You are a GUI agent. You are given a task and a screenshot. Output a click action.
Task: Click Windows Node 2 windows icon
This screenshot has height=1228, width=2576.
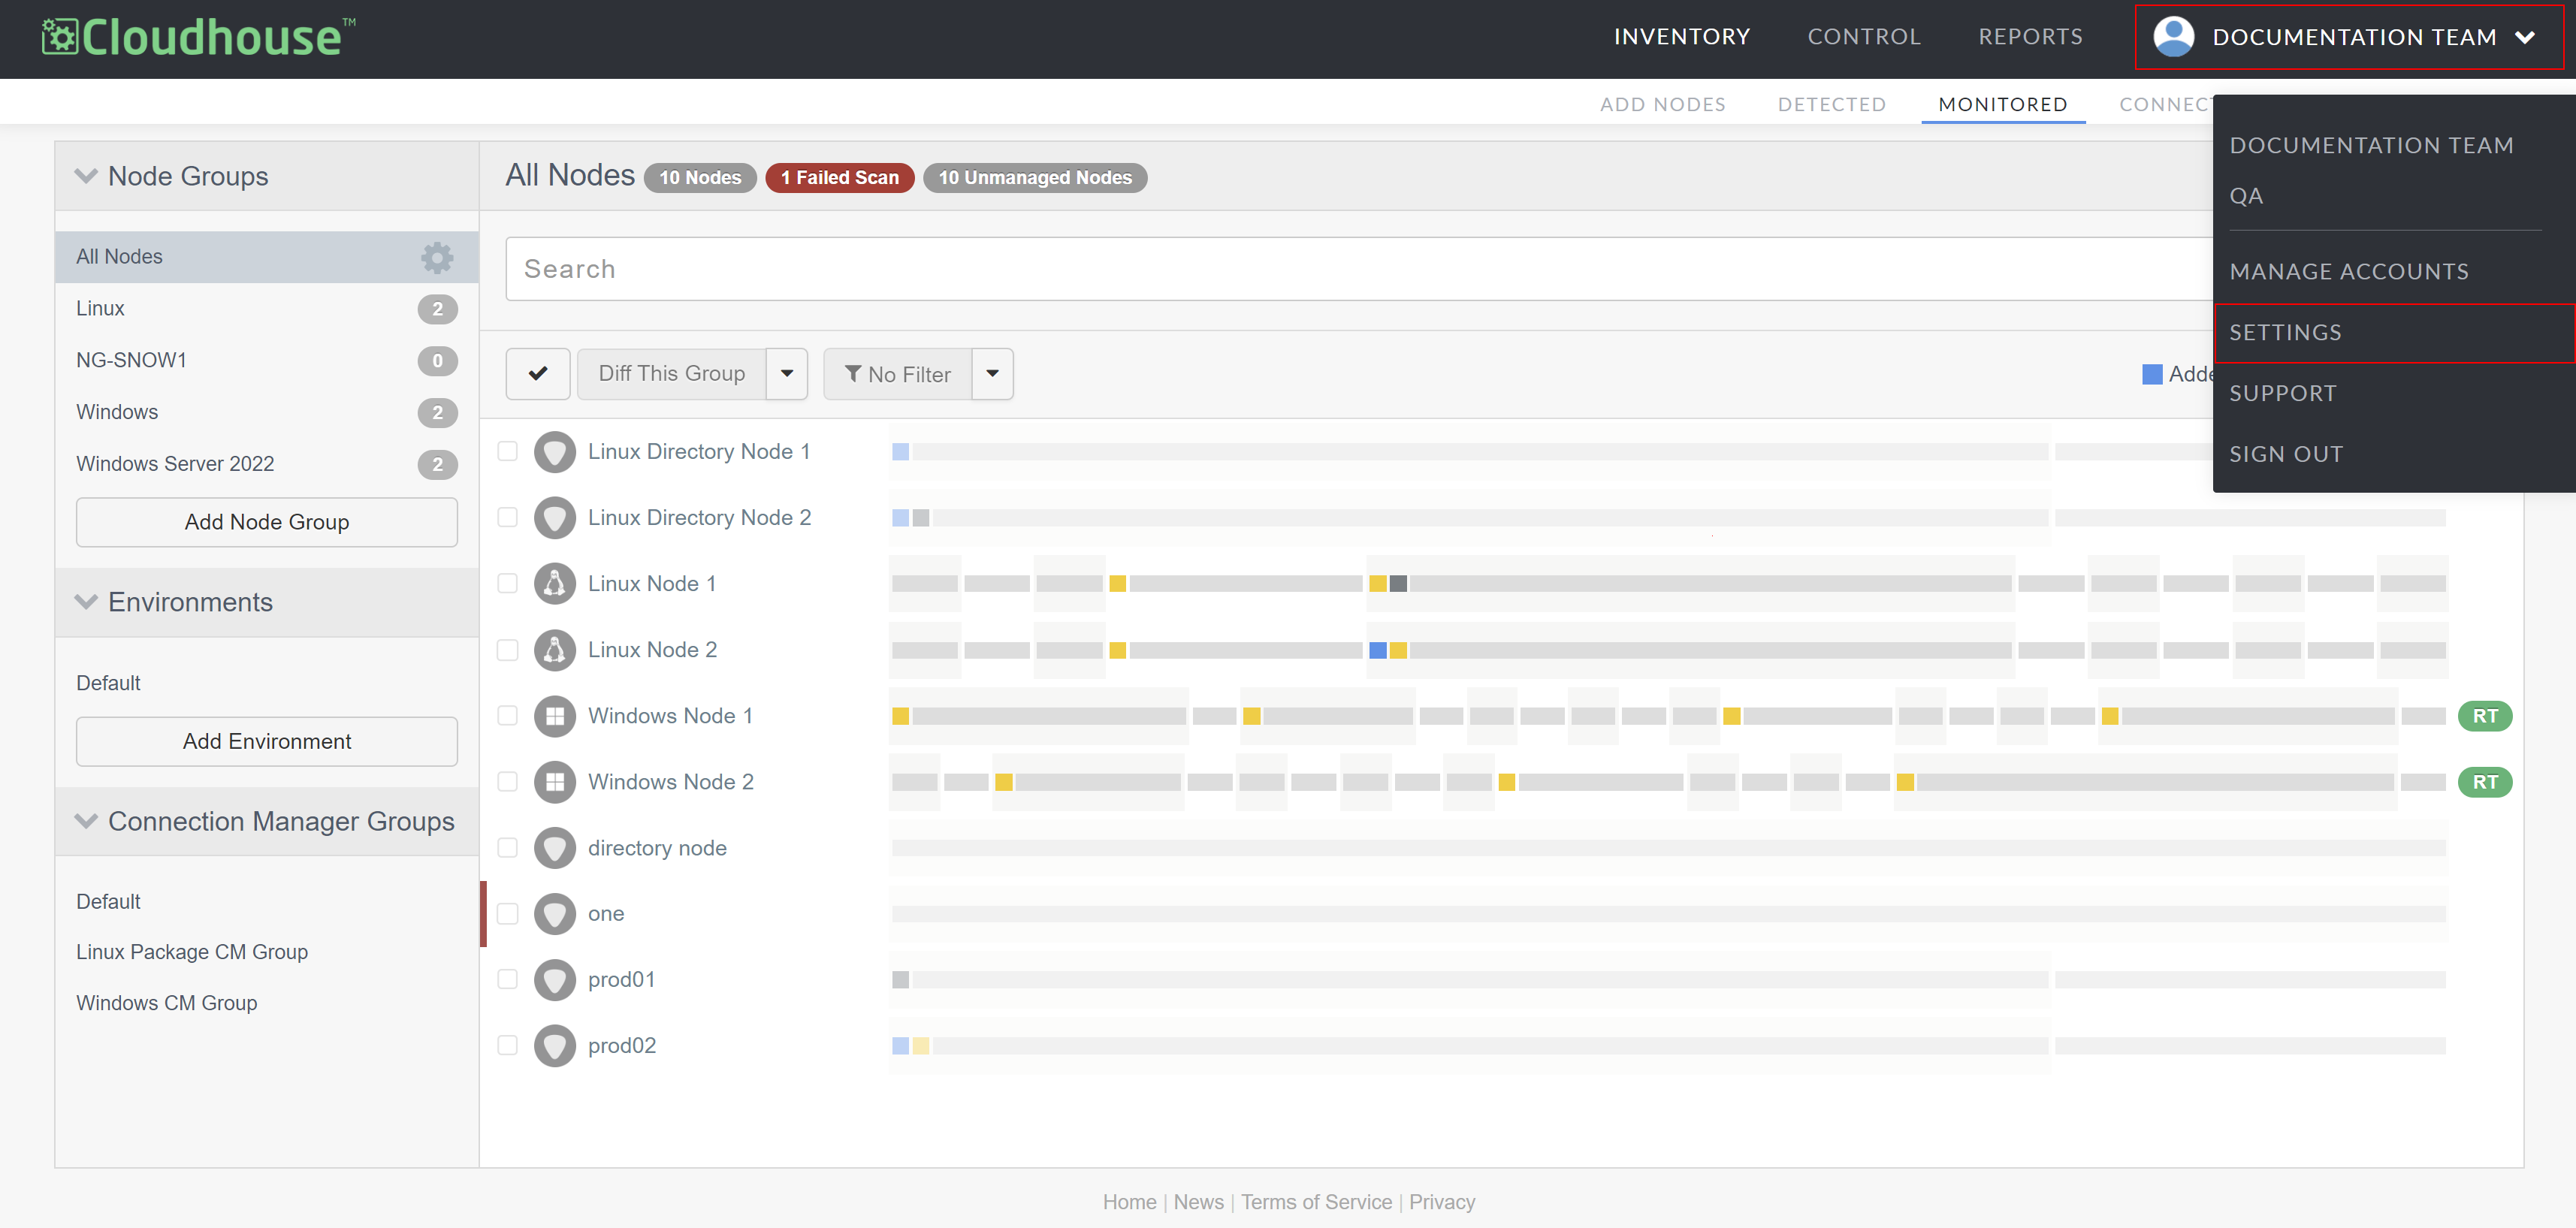[x=555, y=782]
